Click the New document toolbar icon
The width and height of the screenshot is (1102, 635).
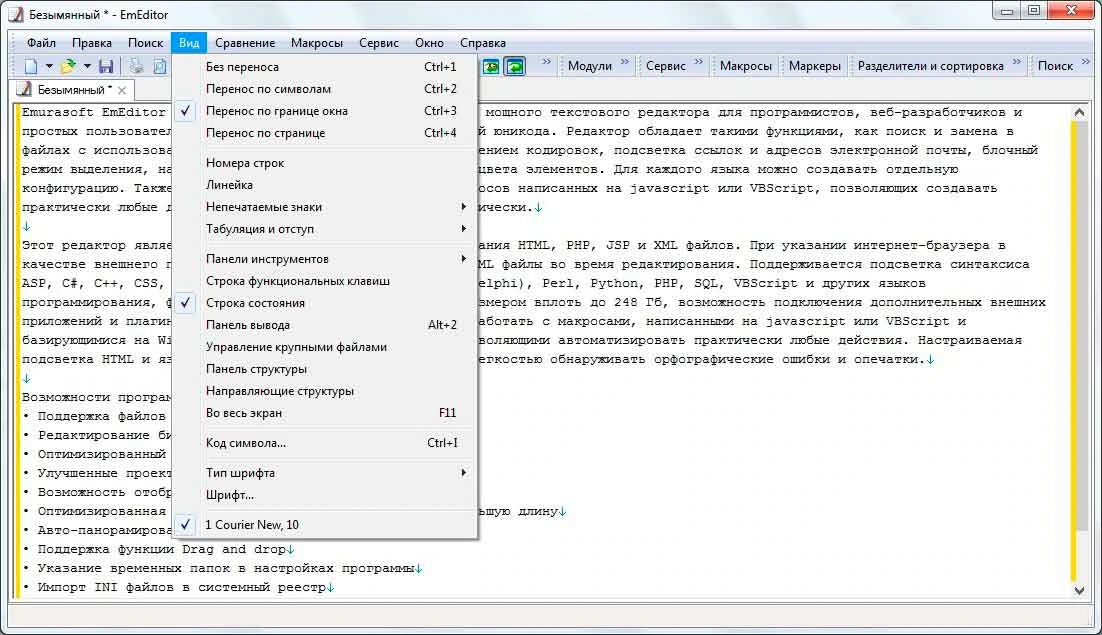tap(31, 66)
